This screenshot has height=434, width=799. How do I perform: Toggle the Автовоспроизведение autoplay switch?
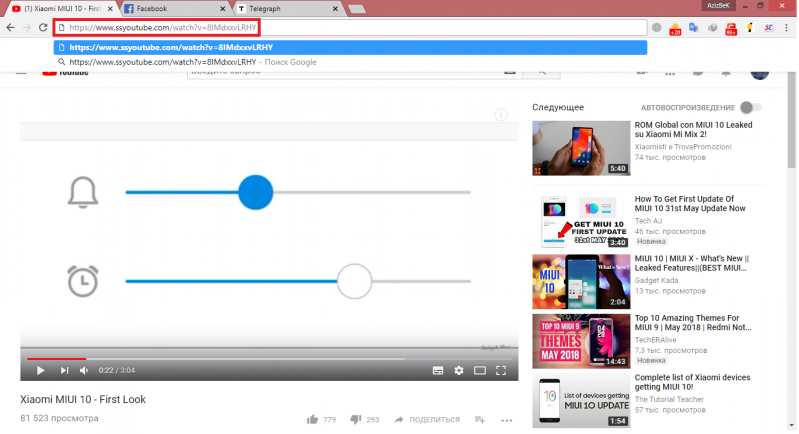tap(751, 107)
